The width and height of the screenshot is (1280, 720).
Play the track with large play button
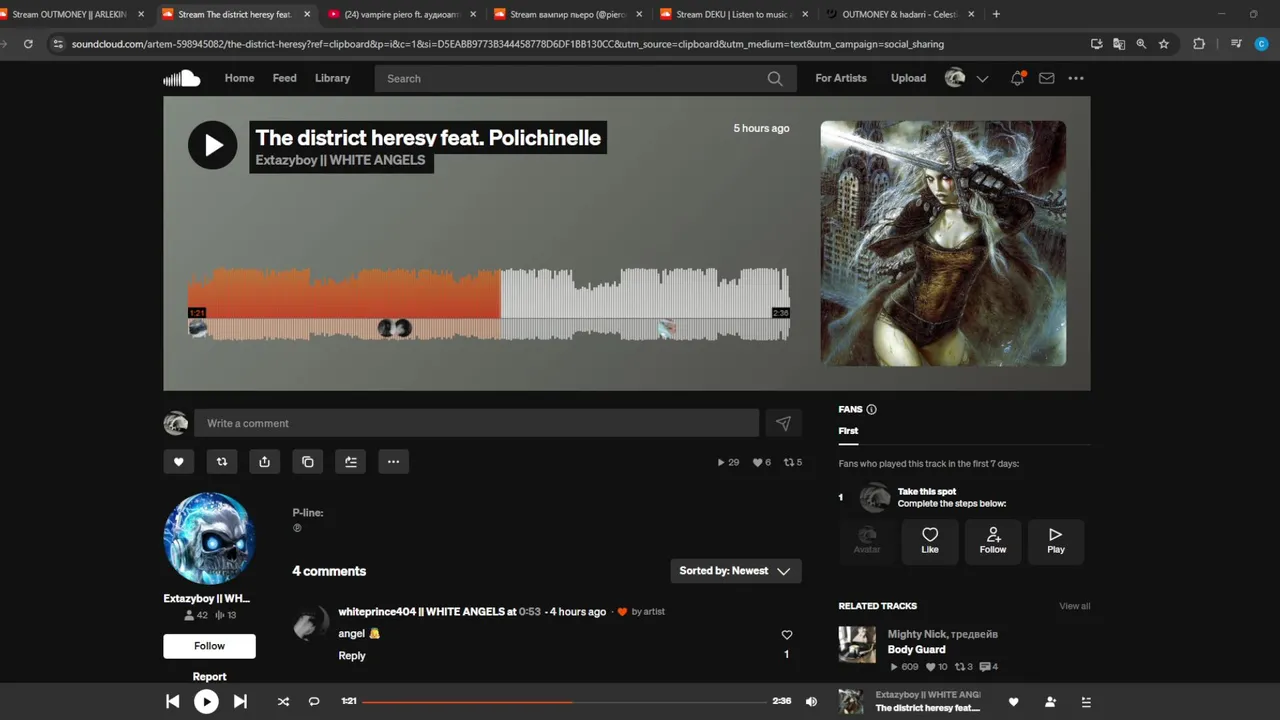coord(213,145)
